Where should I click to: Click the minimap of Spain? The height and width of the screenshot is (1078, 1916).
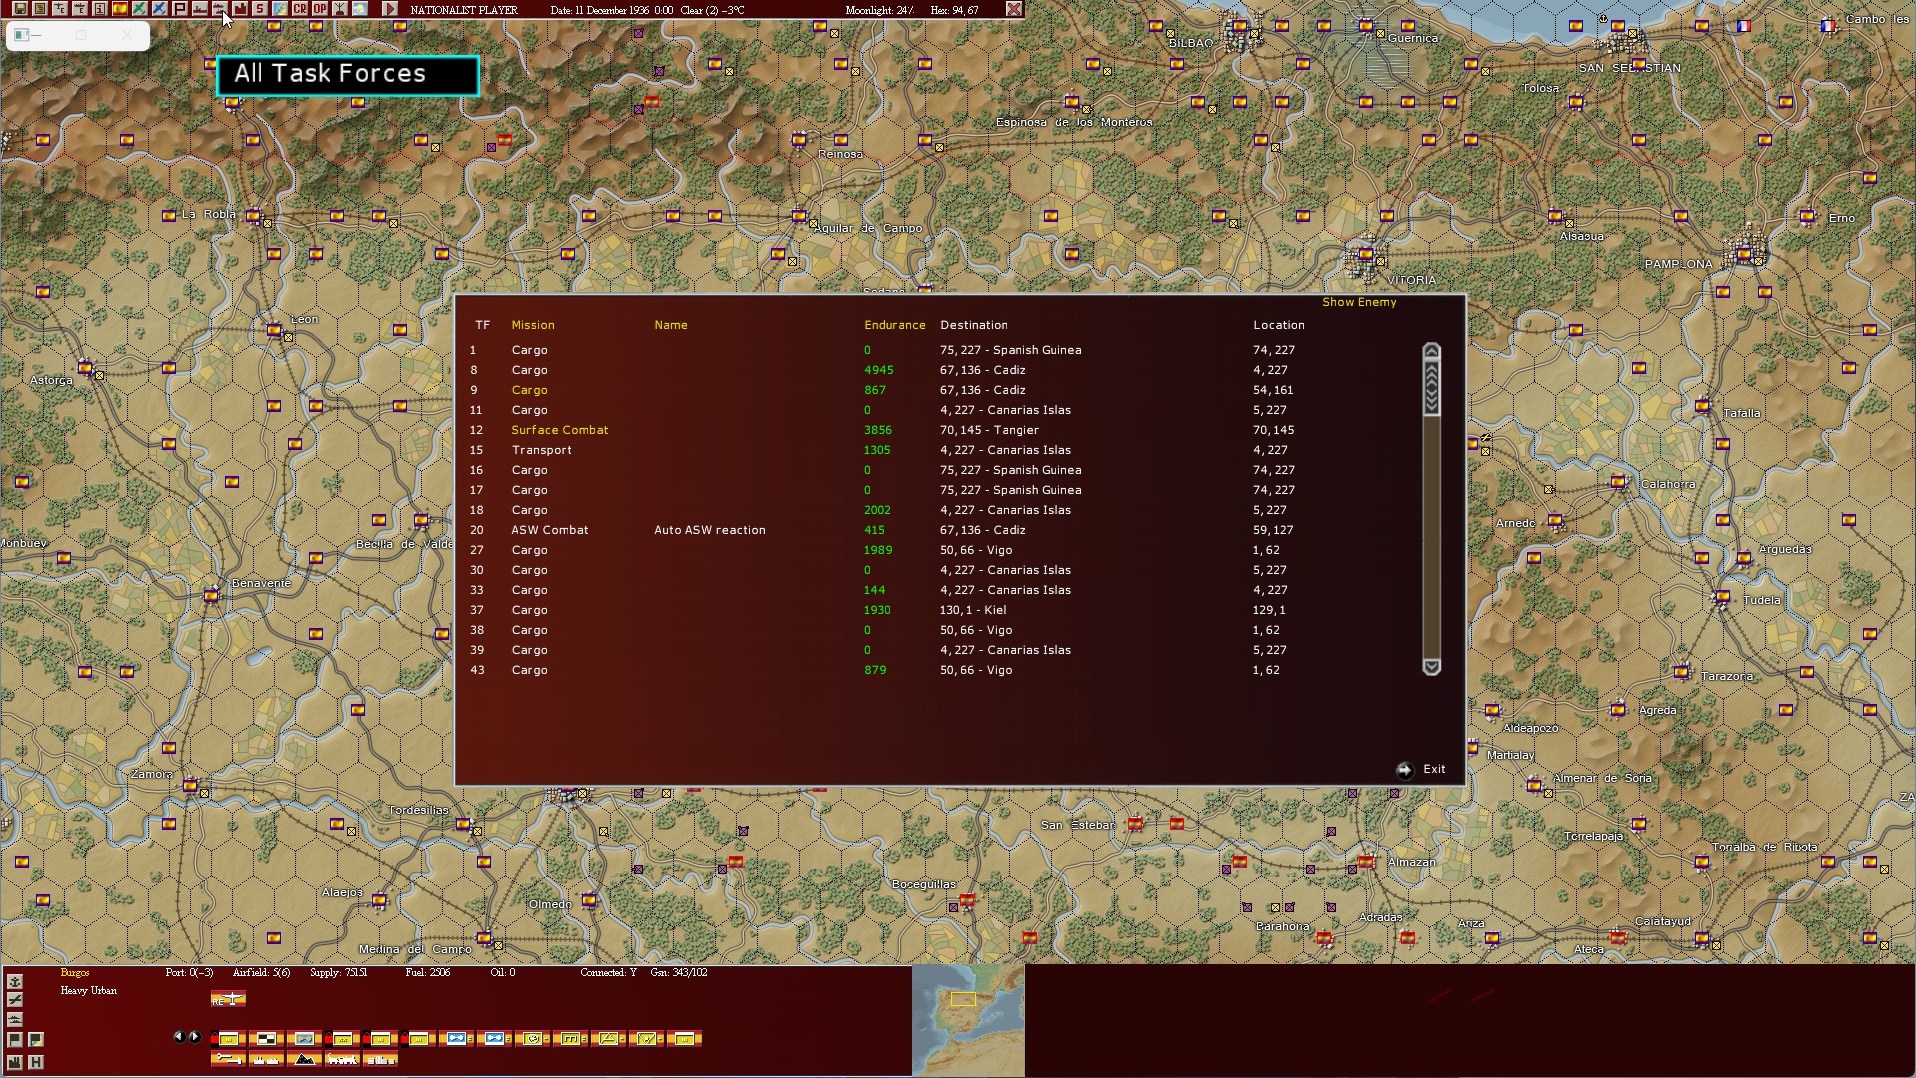point(968,1020)
